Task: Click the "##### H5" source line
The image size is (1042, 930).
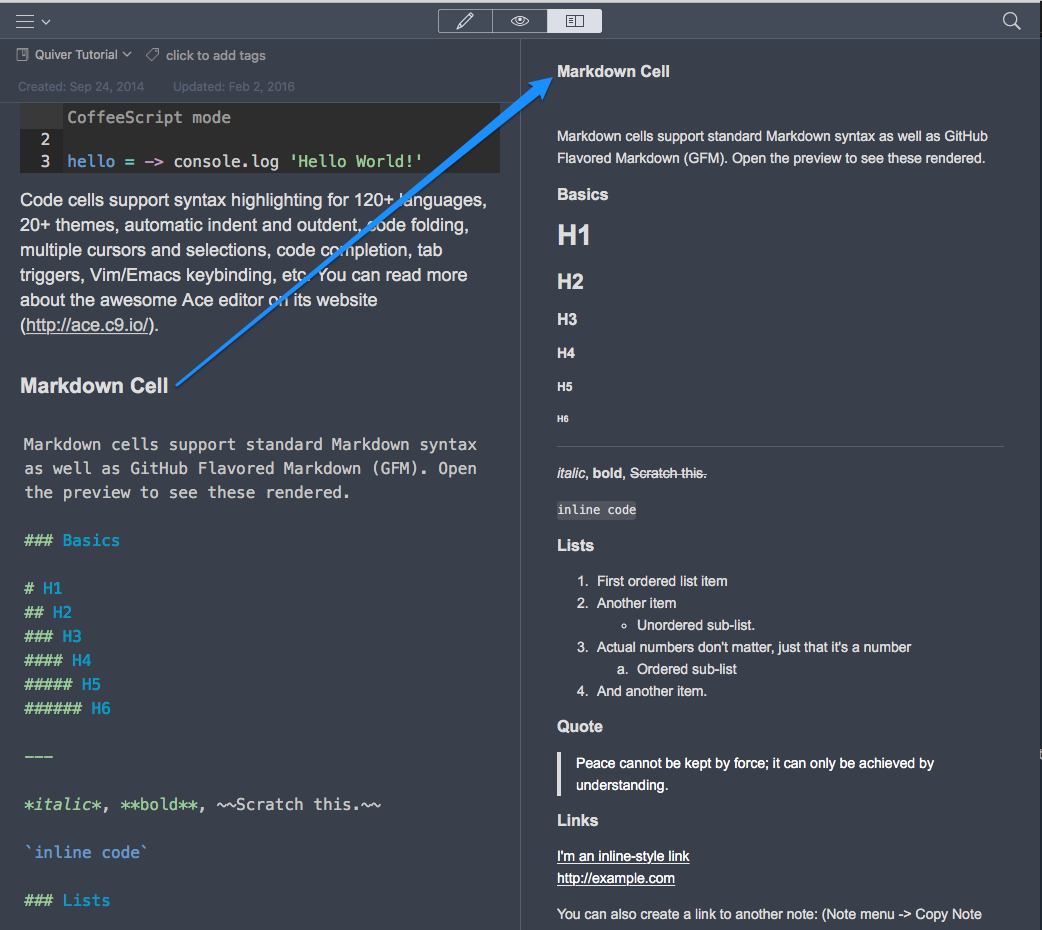Action: (x=62, y=684)
